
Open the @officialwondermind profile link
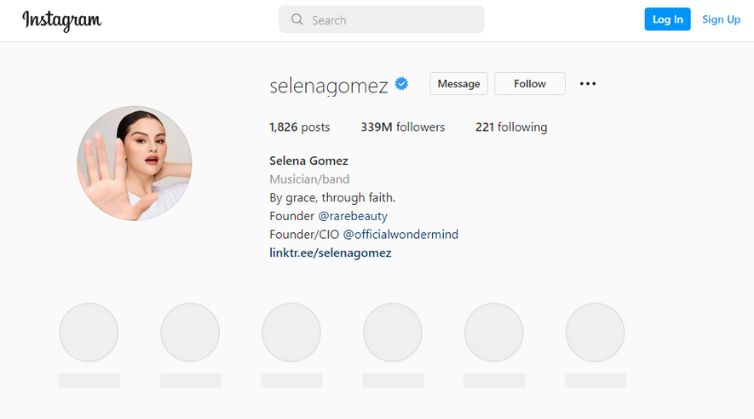[x=401, y=234]
